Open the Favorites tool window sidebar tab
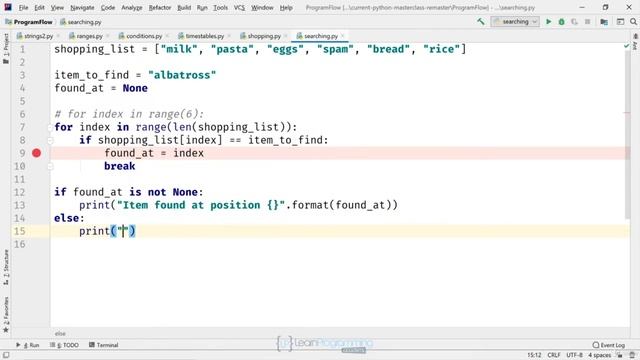640x360 pixels. pyautogui.click(x=6, y=314)
